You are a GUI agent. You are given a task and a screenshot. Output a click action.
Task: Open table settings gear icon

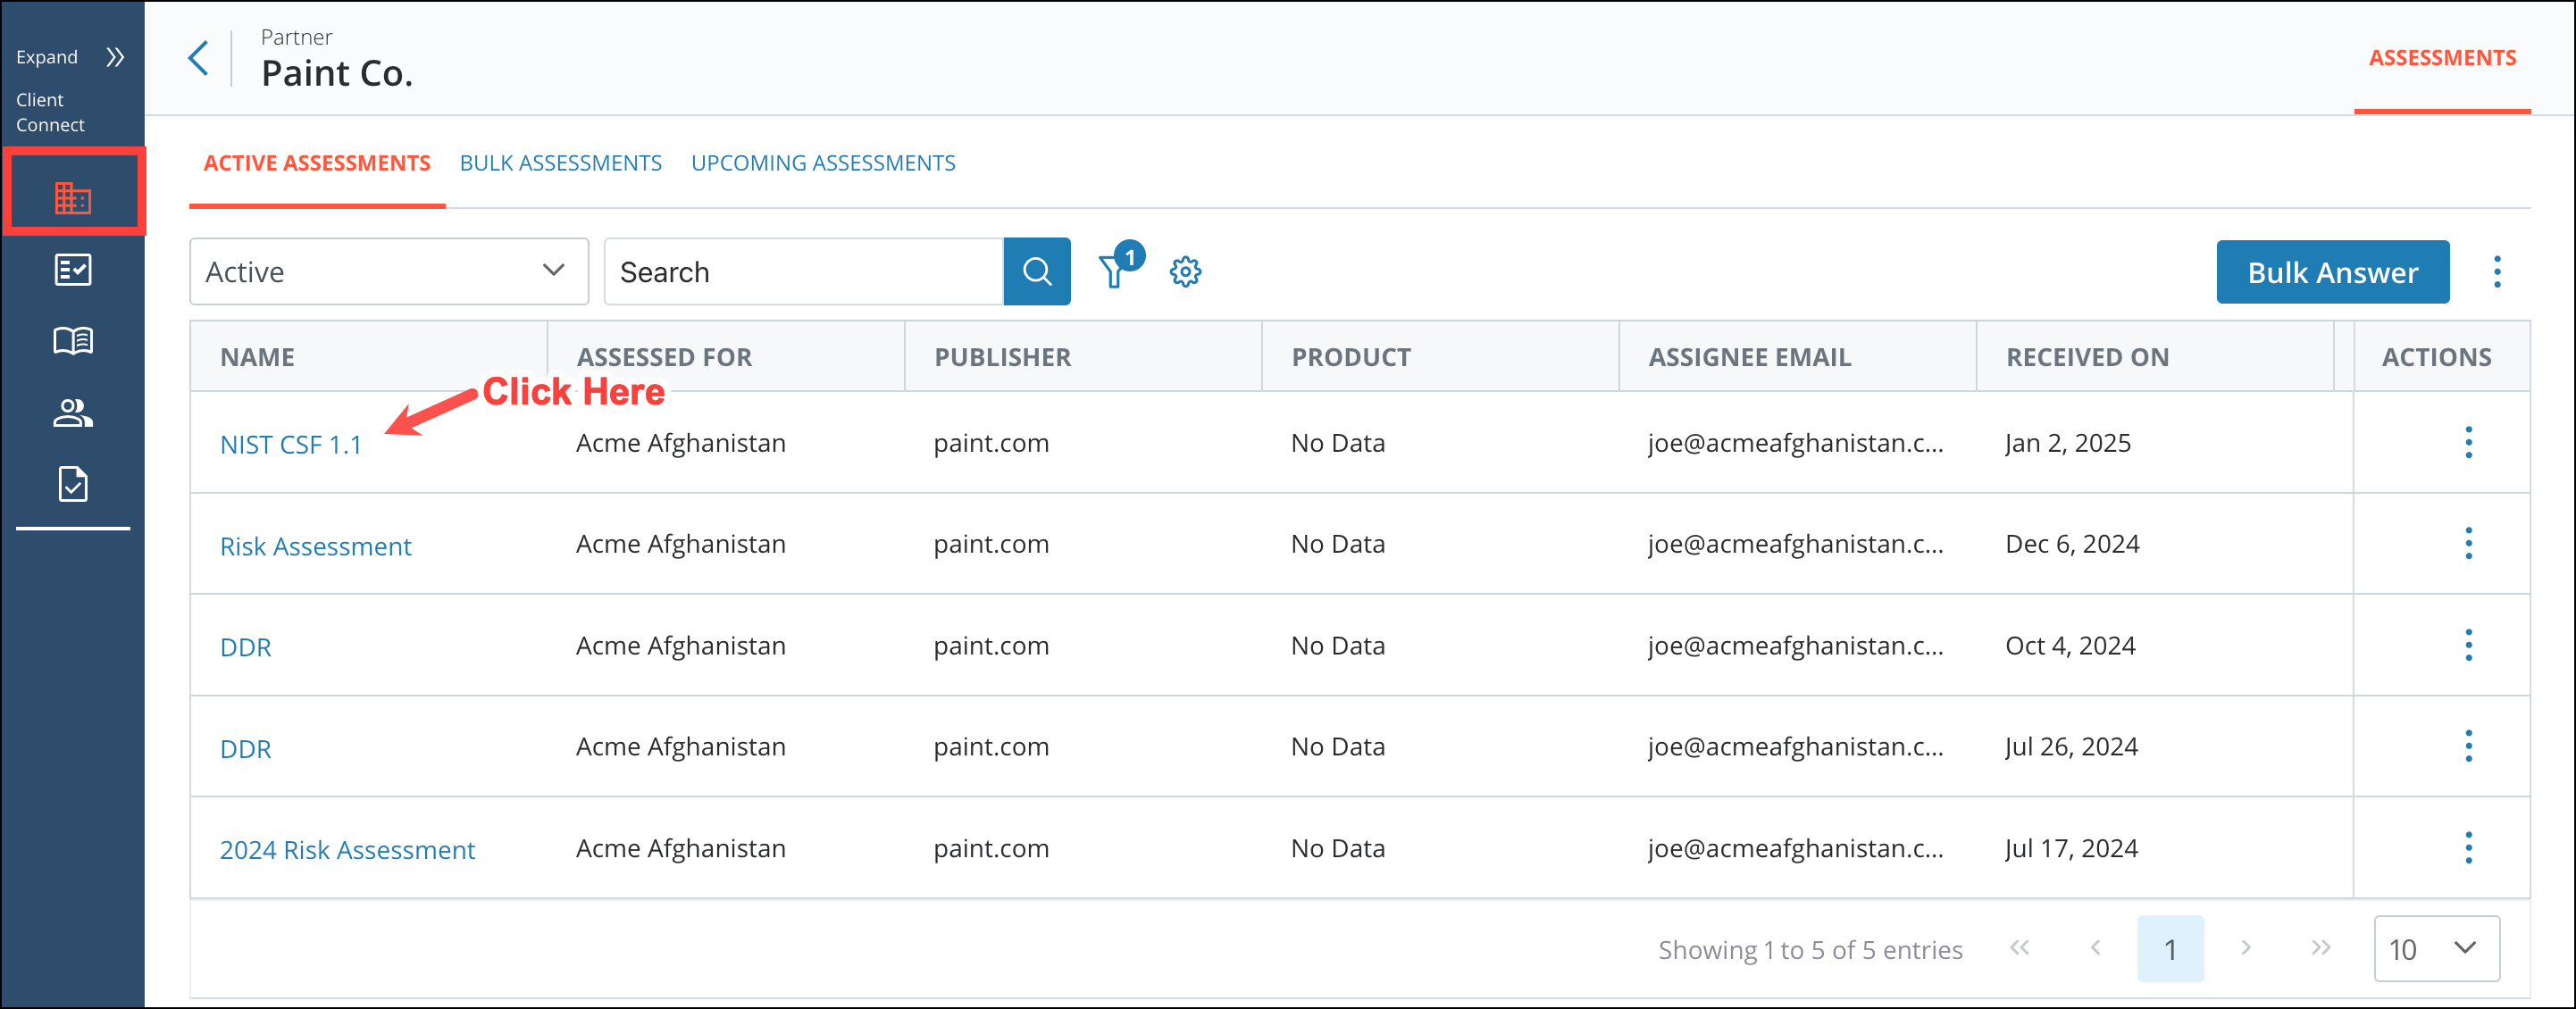tap(1185, 271)
